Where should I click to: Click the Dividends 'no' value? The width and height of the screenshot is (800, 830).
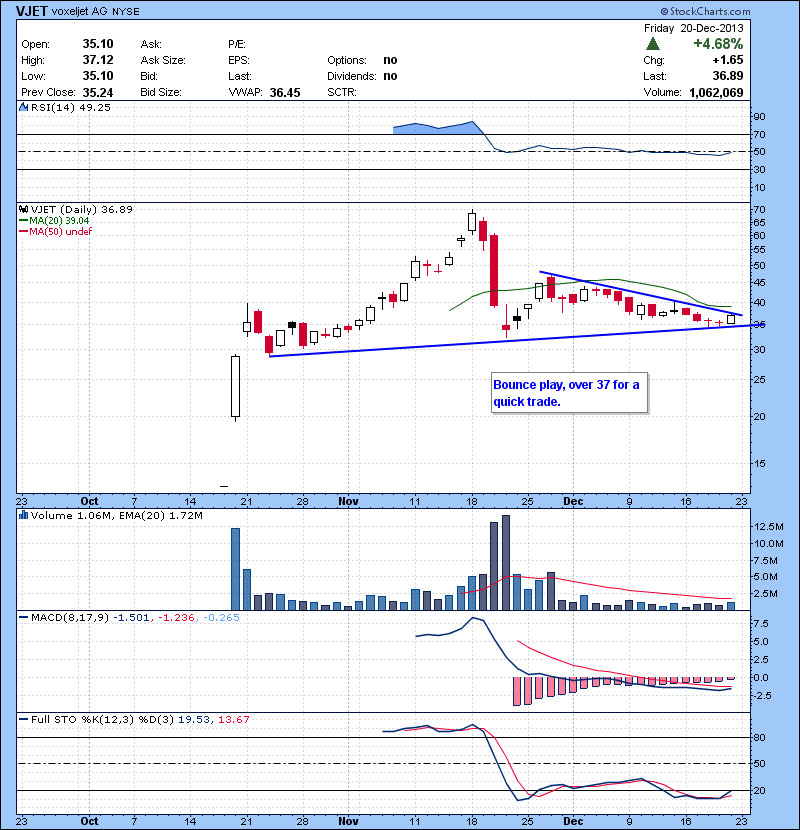(x=390, y=76)
